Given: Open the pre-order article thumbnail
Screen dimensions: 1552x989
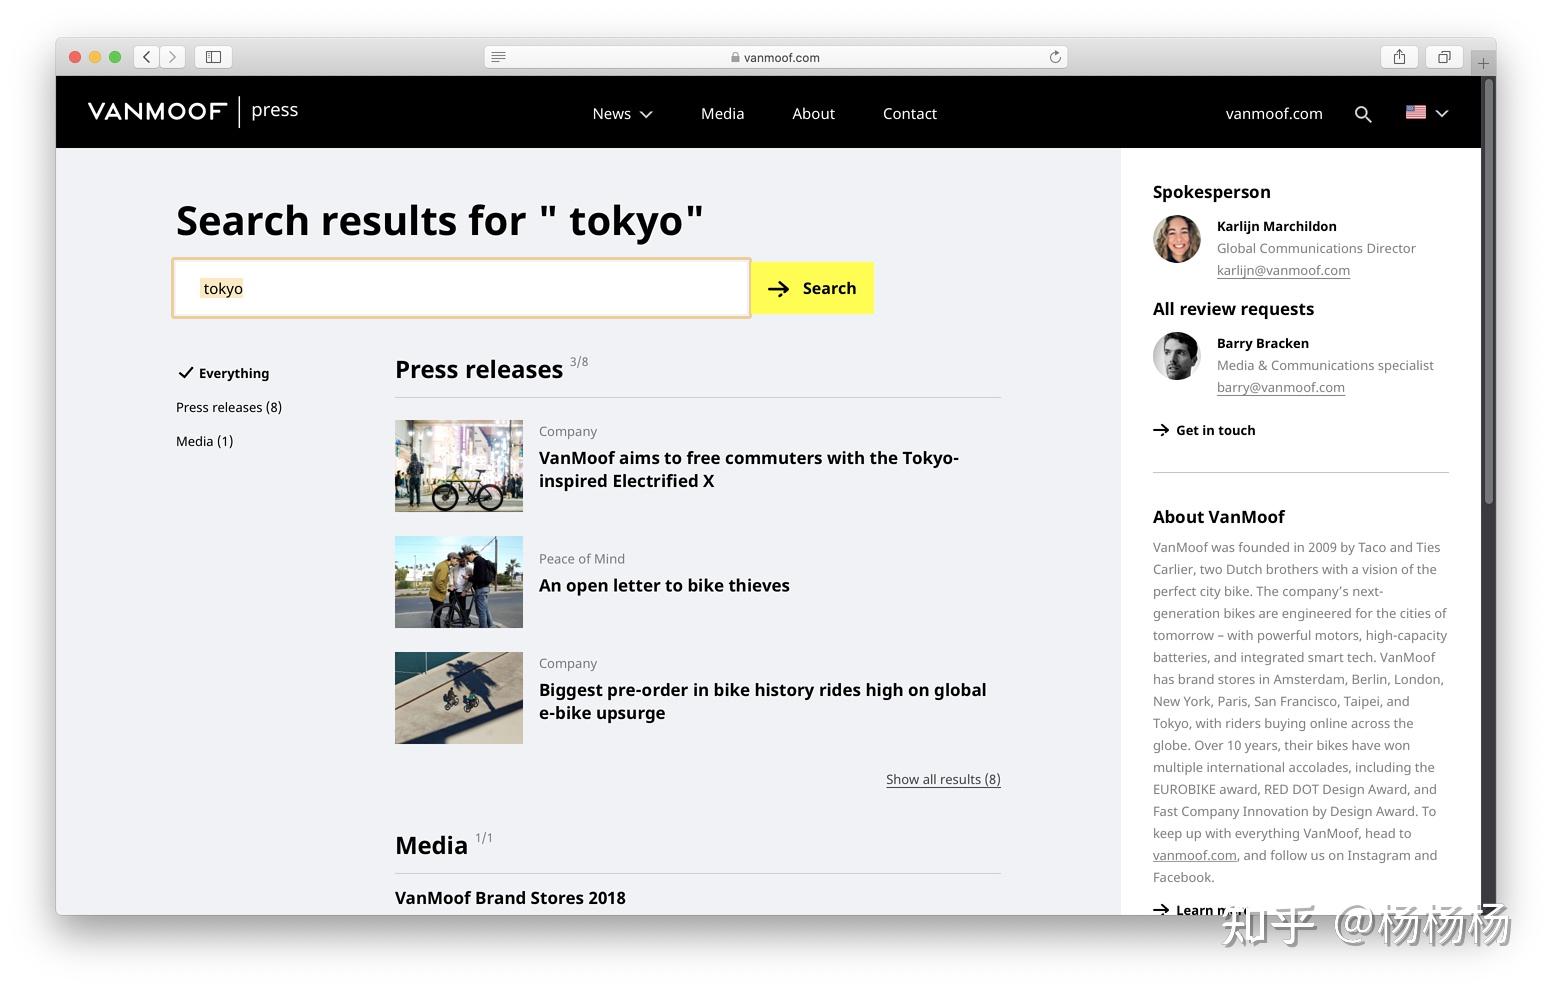Looking at the screenshot, I should tap(459, 698).
